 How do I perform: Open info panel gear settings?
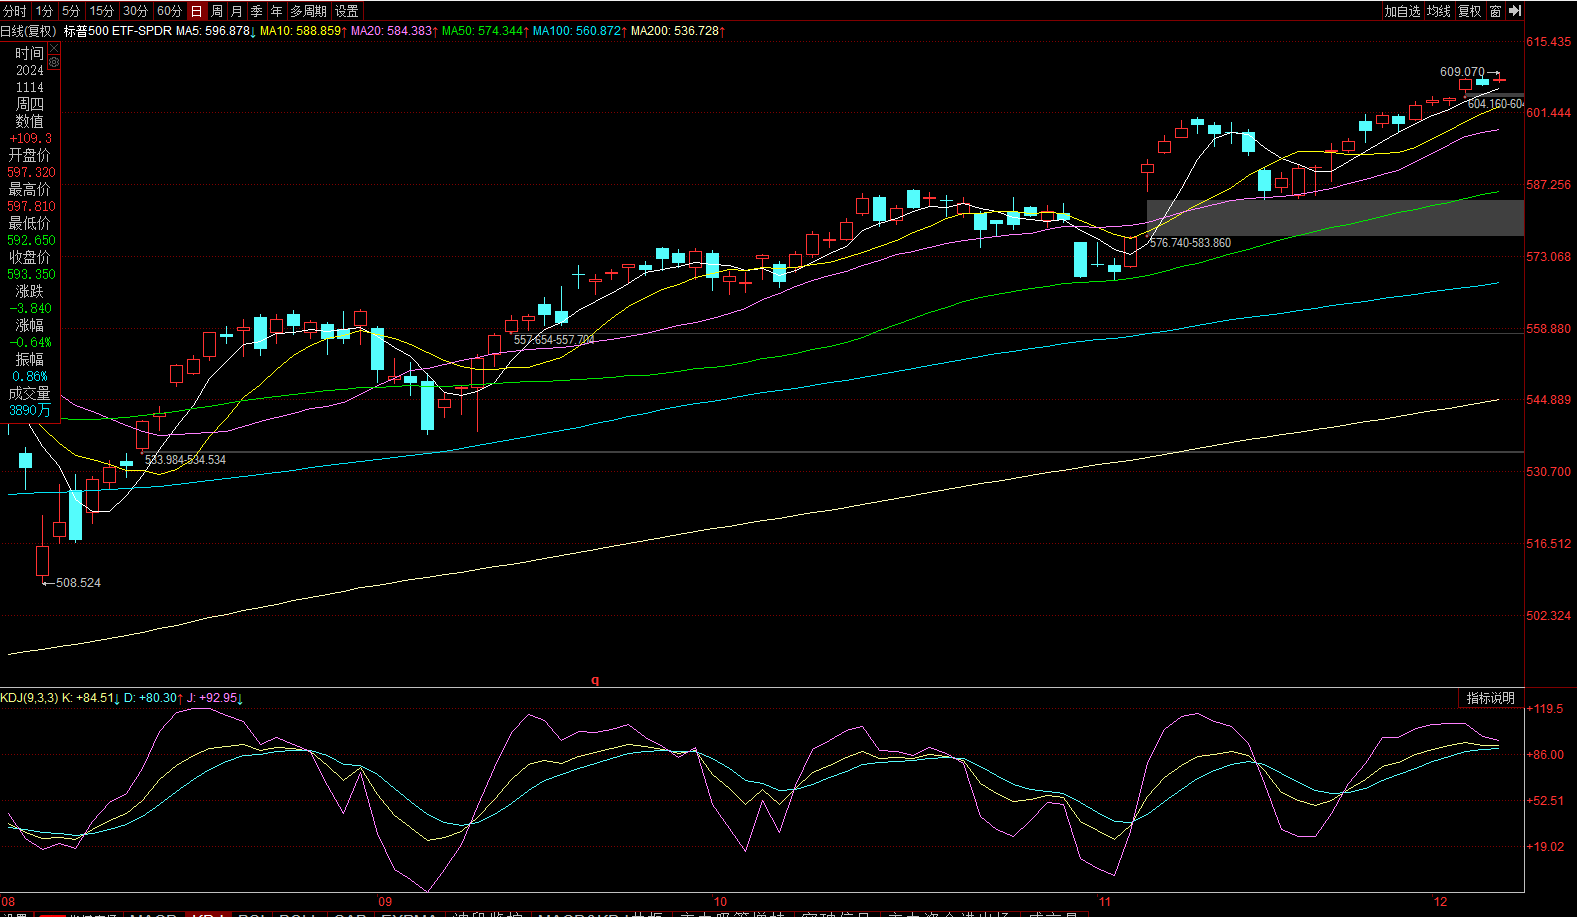pos(54,62)
